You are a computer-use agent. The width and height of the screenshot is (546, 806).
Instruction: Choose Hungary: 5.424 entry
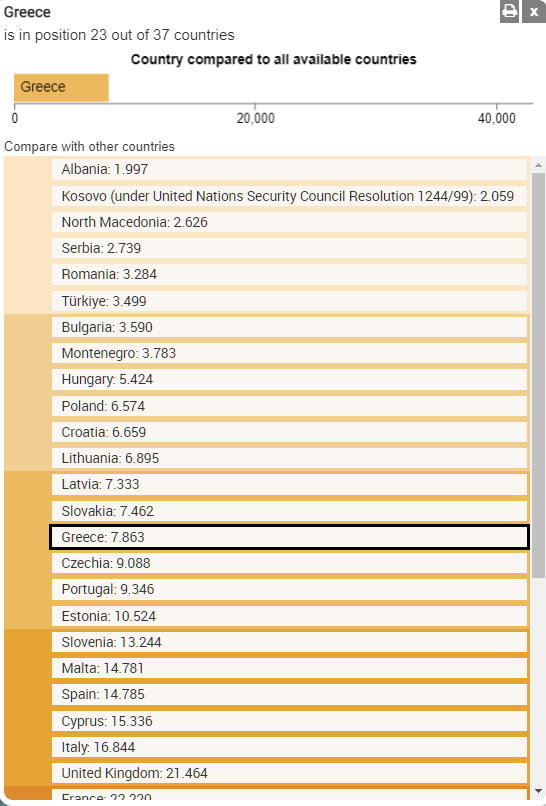(x=289, y=379)
